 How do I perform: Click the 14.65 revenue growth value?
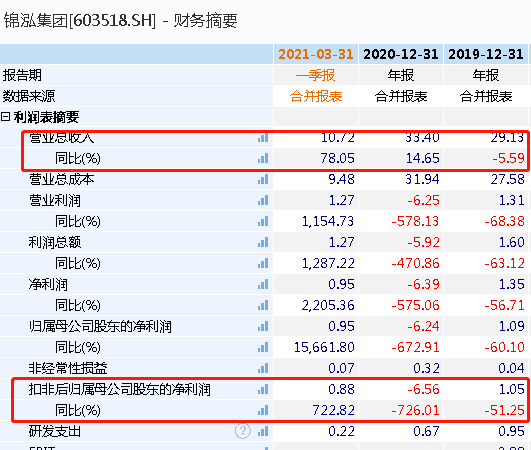423,158
